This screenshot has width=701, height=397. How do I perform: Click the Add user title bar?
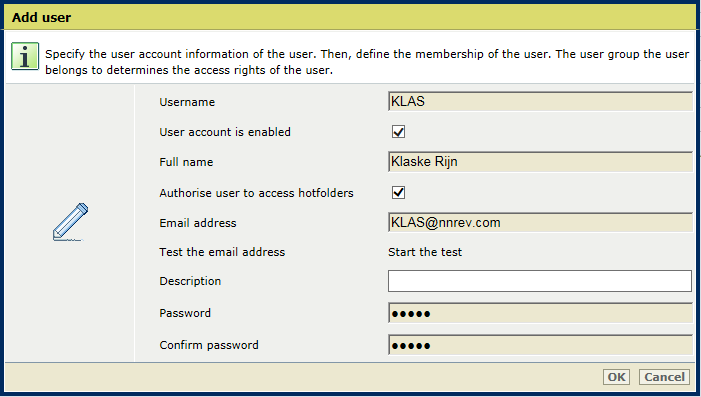coord(350,17)
